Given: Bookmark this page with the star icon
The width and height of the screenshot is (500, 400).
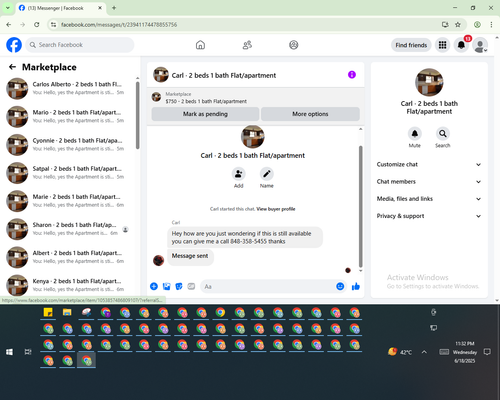Looking at the screenshot, I should click(x=458, y=25).
